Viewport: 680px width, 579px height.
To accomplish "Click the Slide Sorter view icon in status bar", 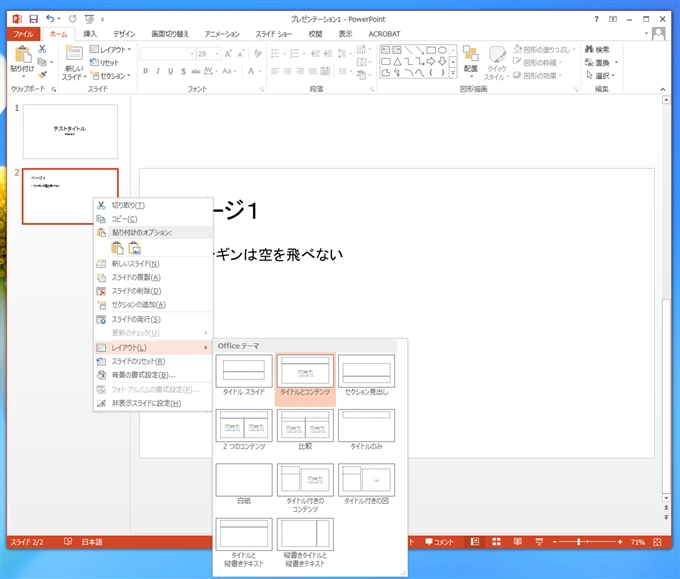I will (497, 541).
